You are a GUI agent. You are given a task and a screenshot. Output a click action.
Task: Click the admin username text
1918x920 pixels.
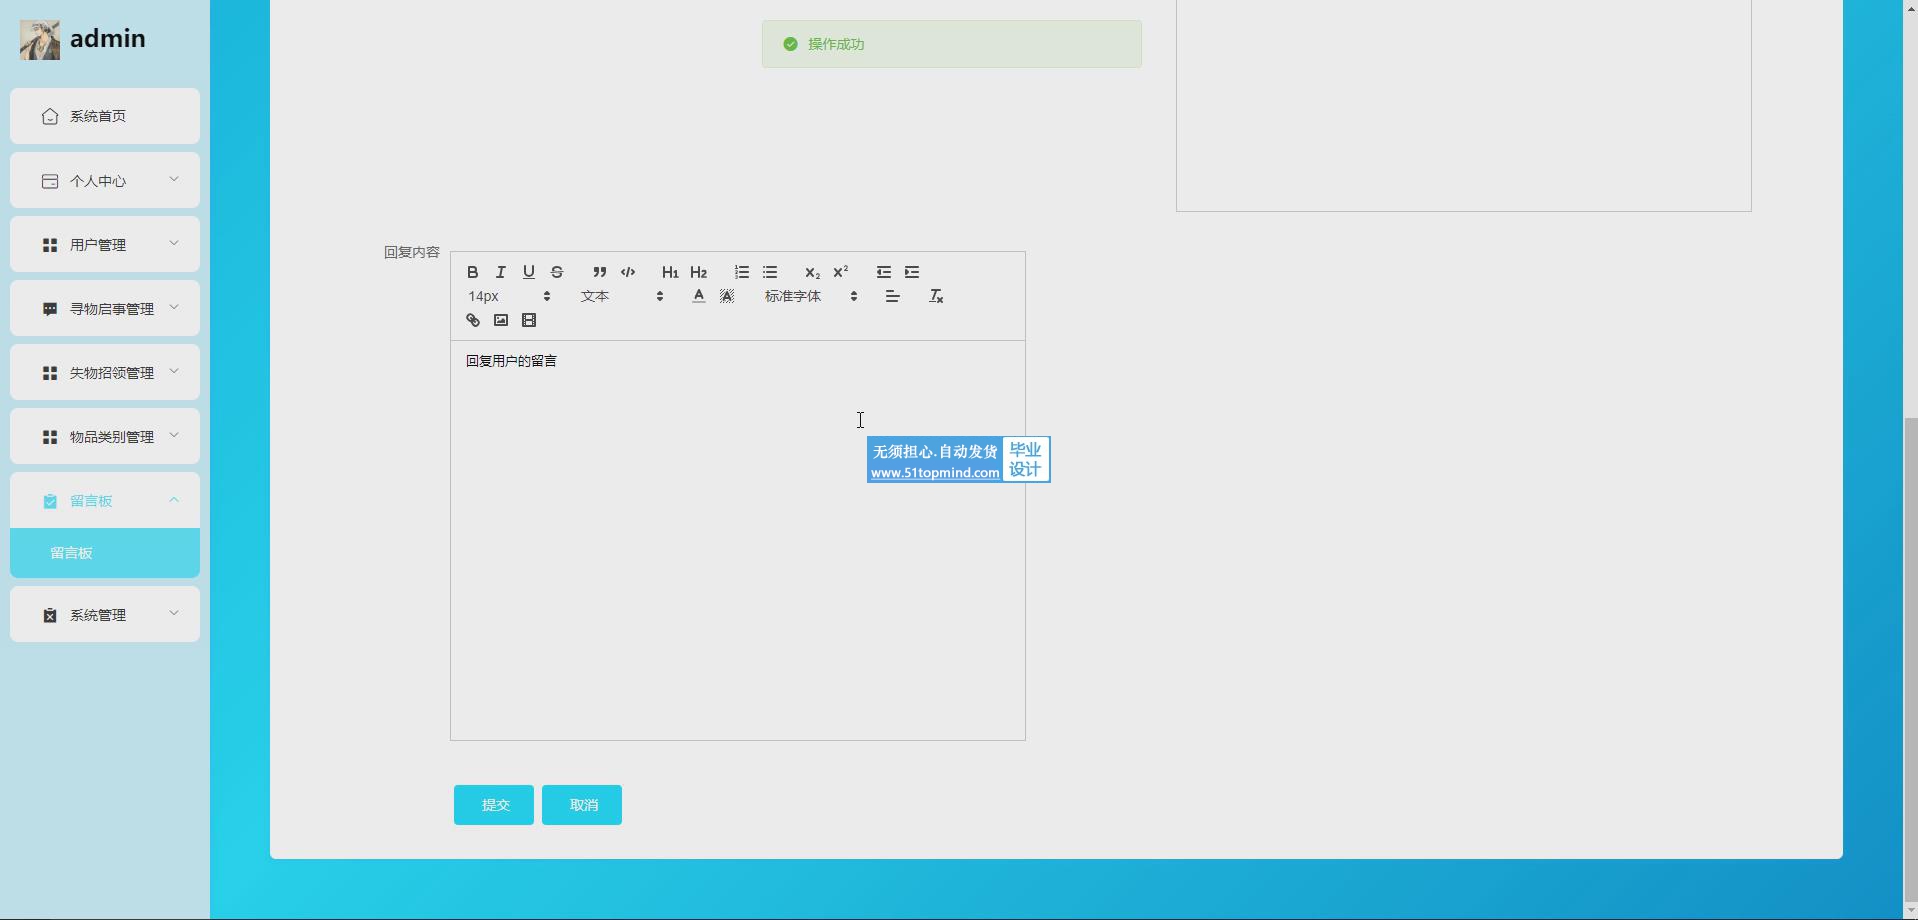pyautogui.click(x=108, y=39)
